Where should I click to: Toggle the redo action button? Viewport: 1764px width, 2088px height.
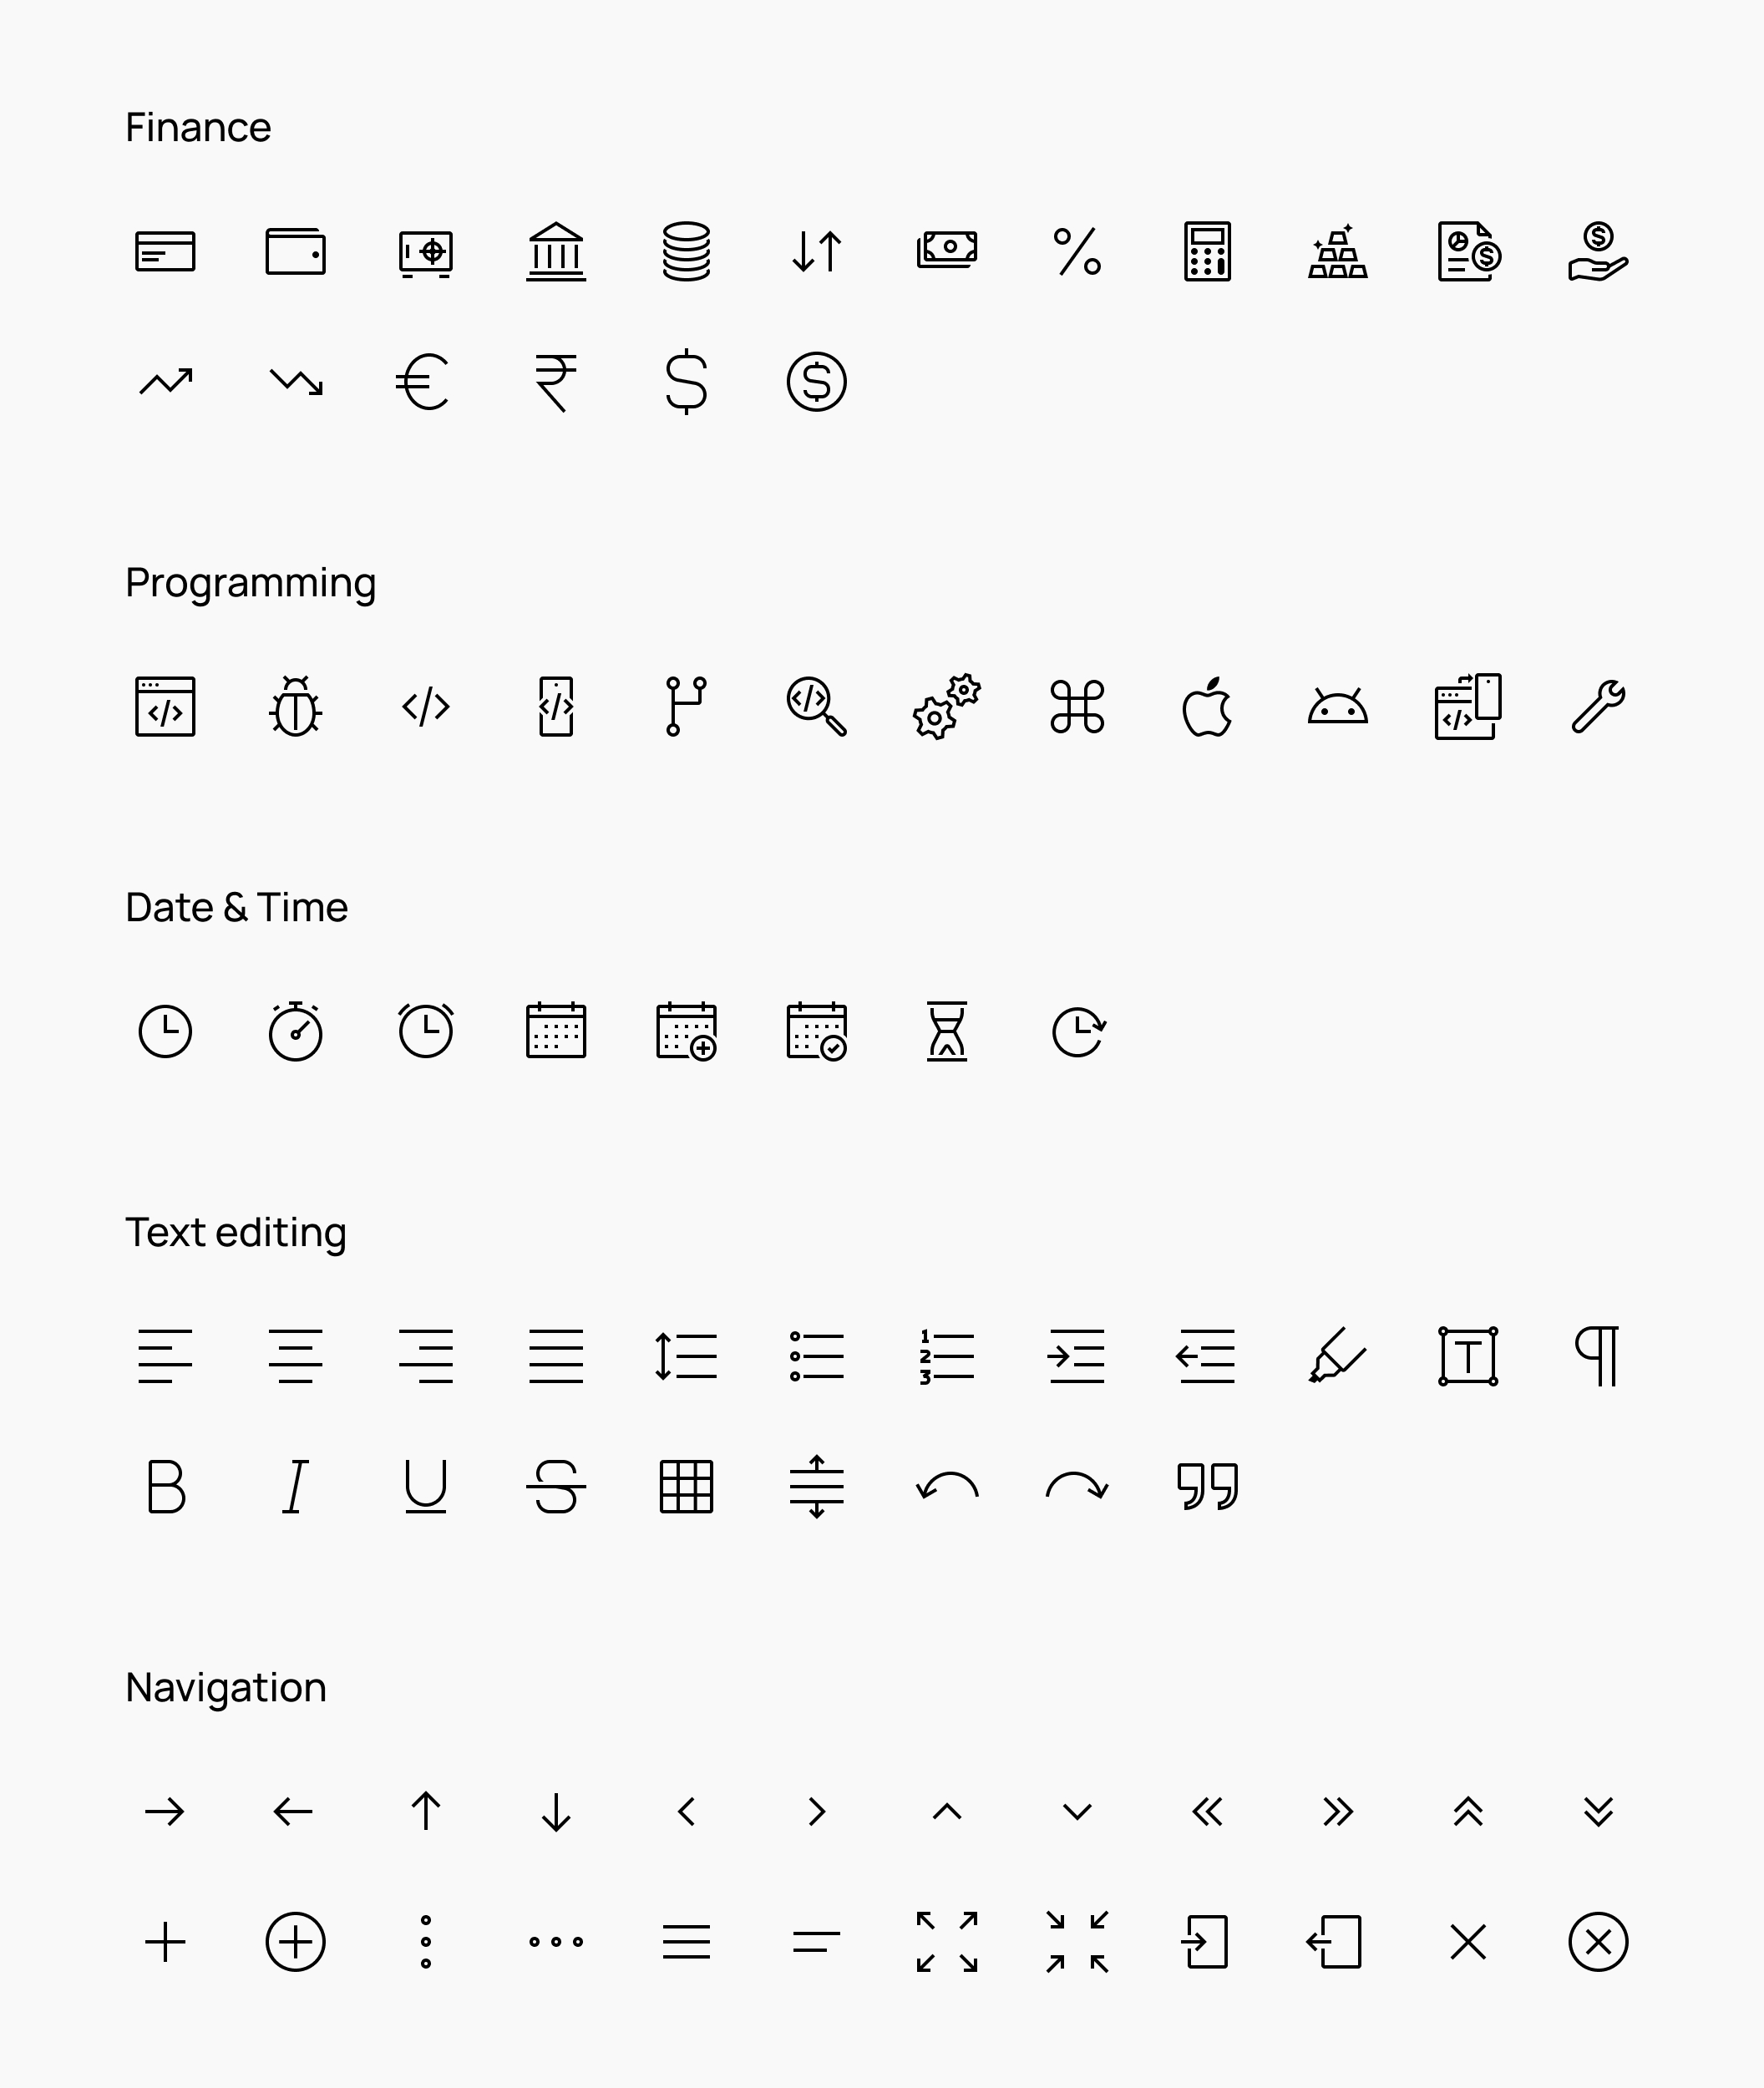(x=1074, y=1484)
